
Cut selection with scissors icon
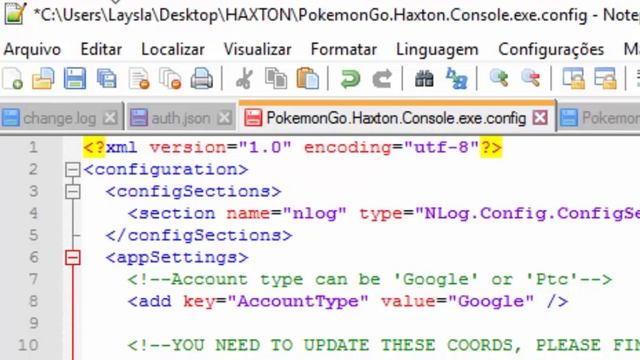244,78
